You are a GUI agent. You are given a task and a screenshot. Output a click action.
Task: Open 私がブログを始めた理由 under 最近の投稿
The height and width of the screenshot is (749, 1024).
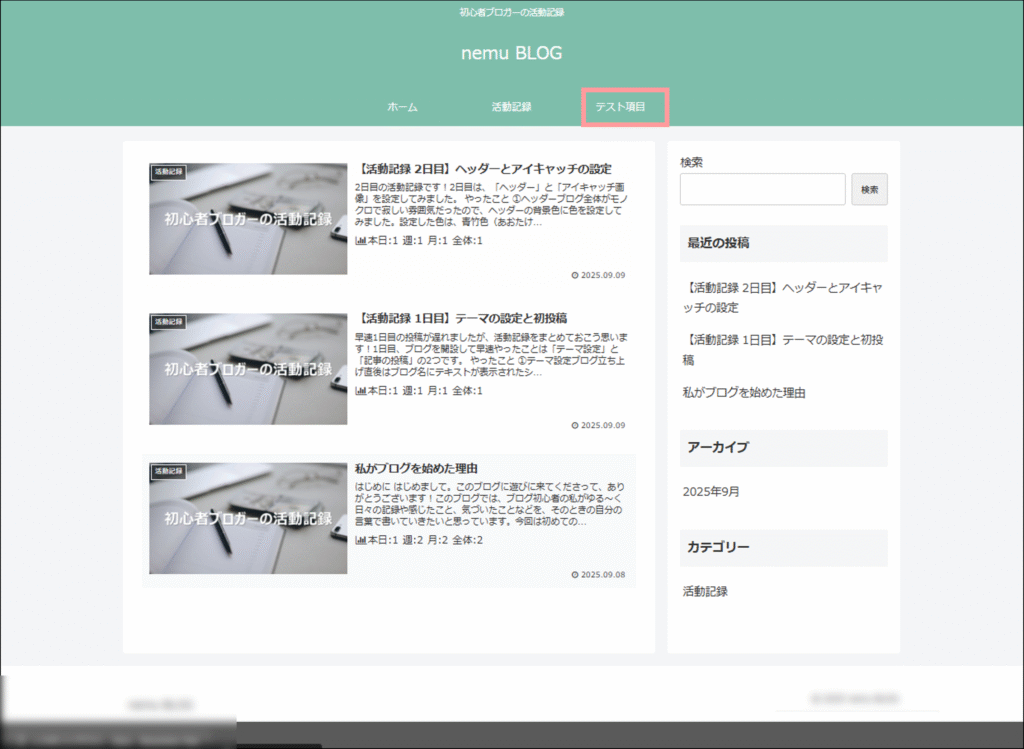744,393
